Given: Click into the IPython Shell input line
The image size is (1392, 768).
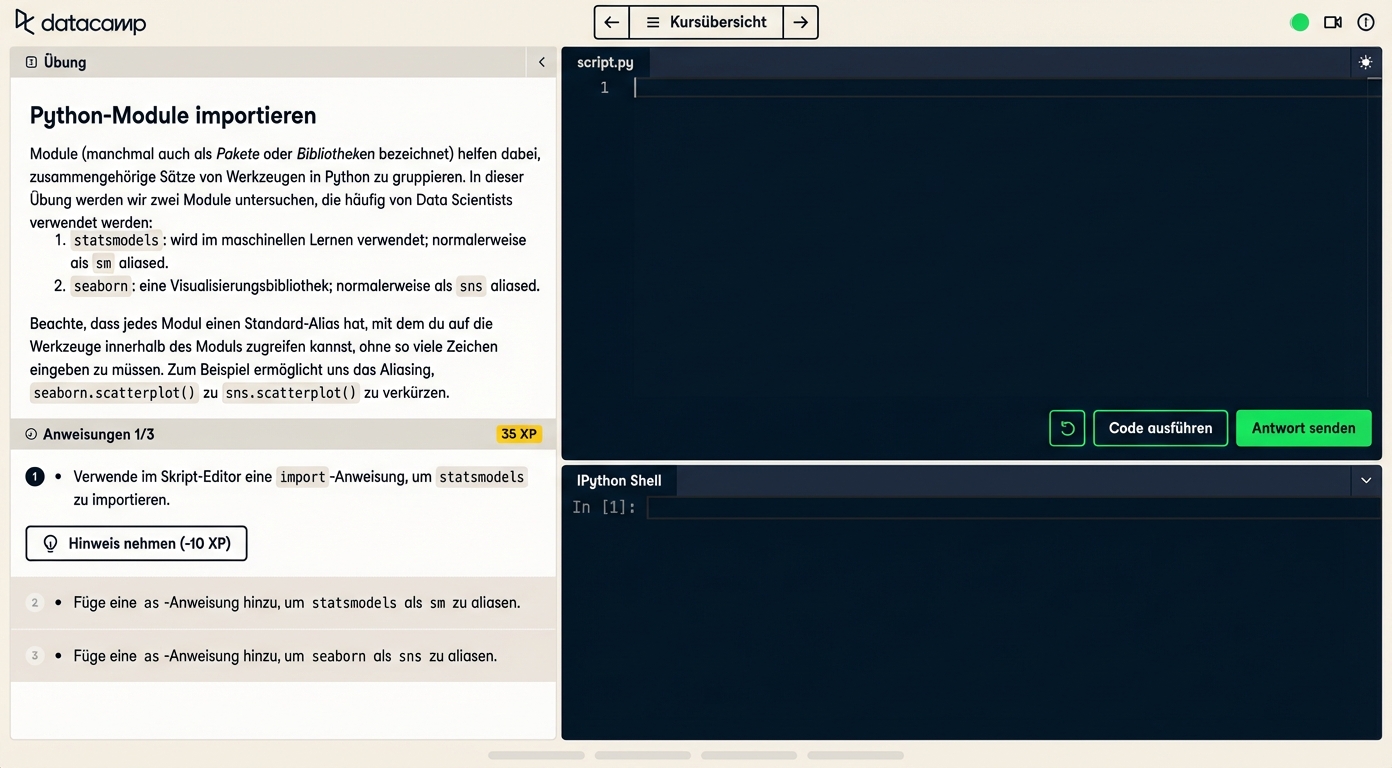Looking at the screenshot, I should (1010, 508).
